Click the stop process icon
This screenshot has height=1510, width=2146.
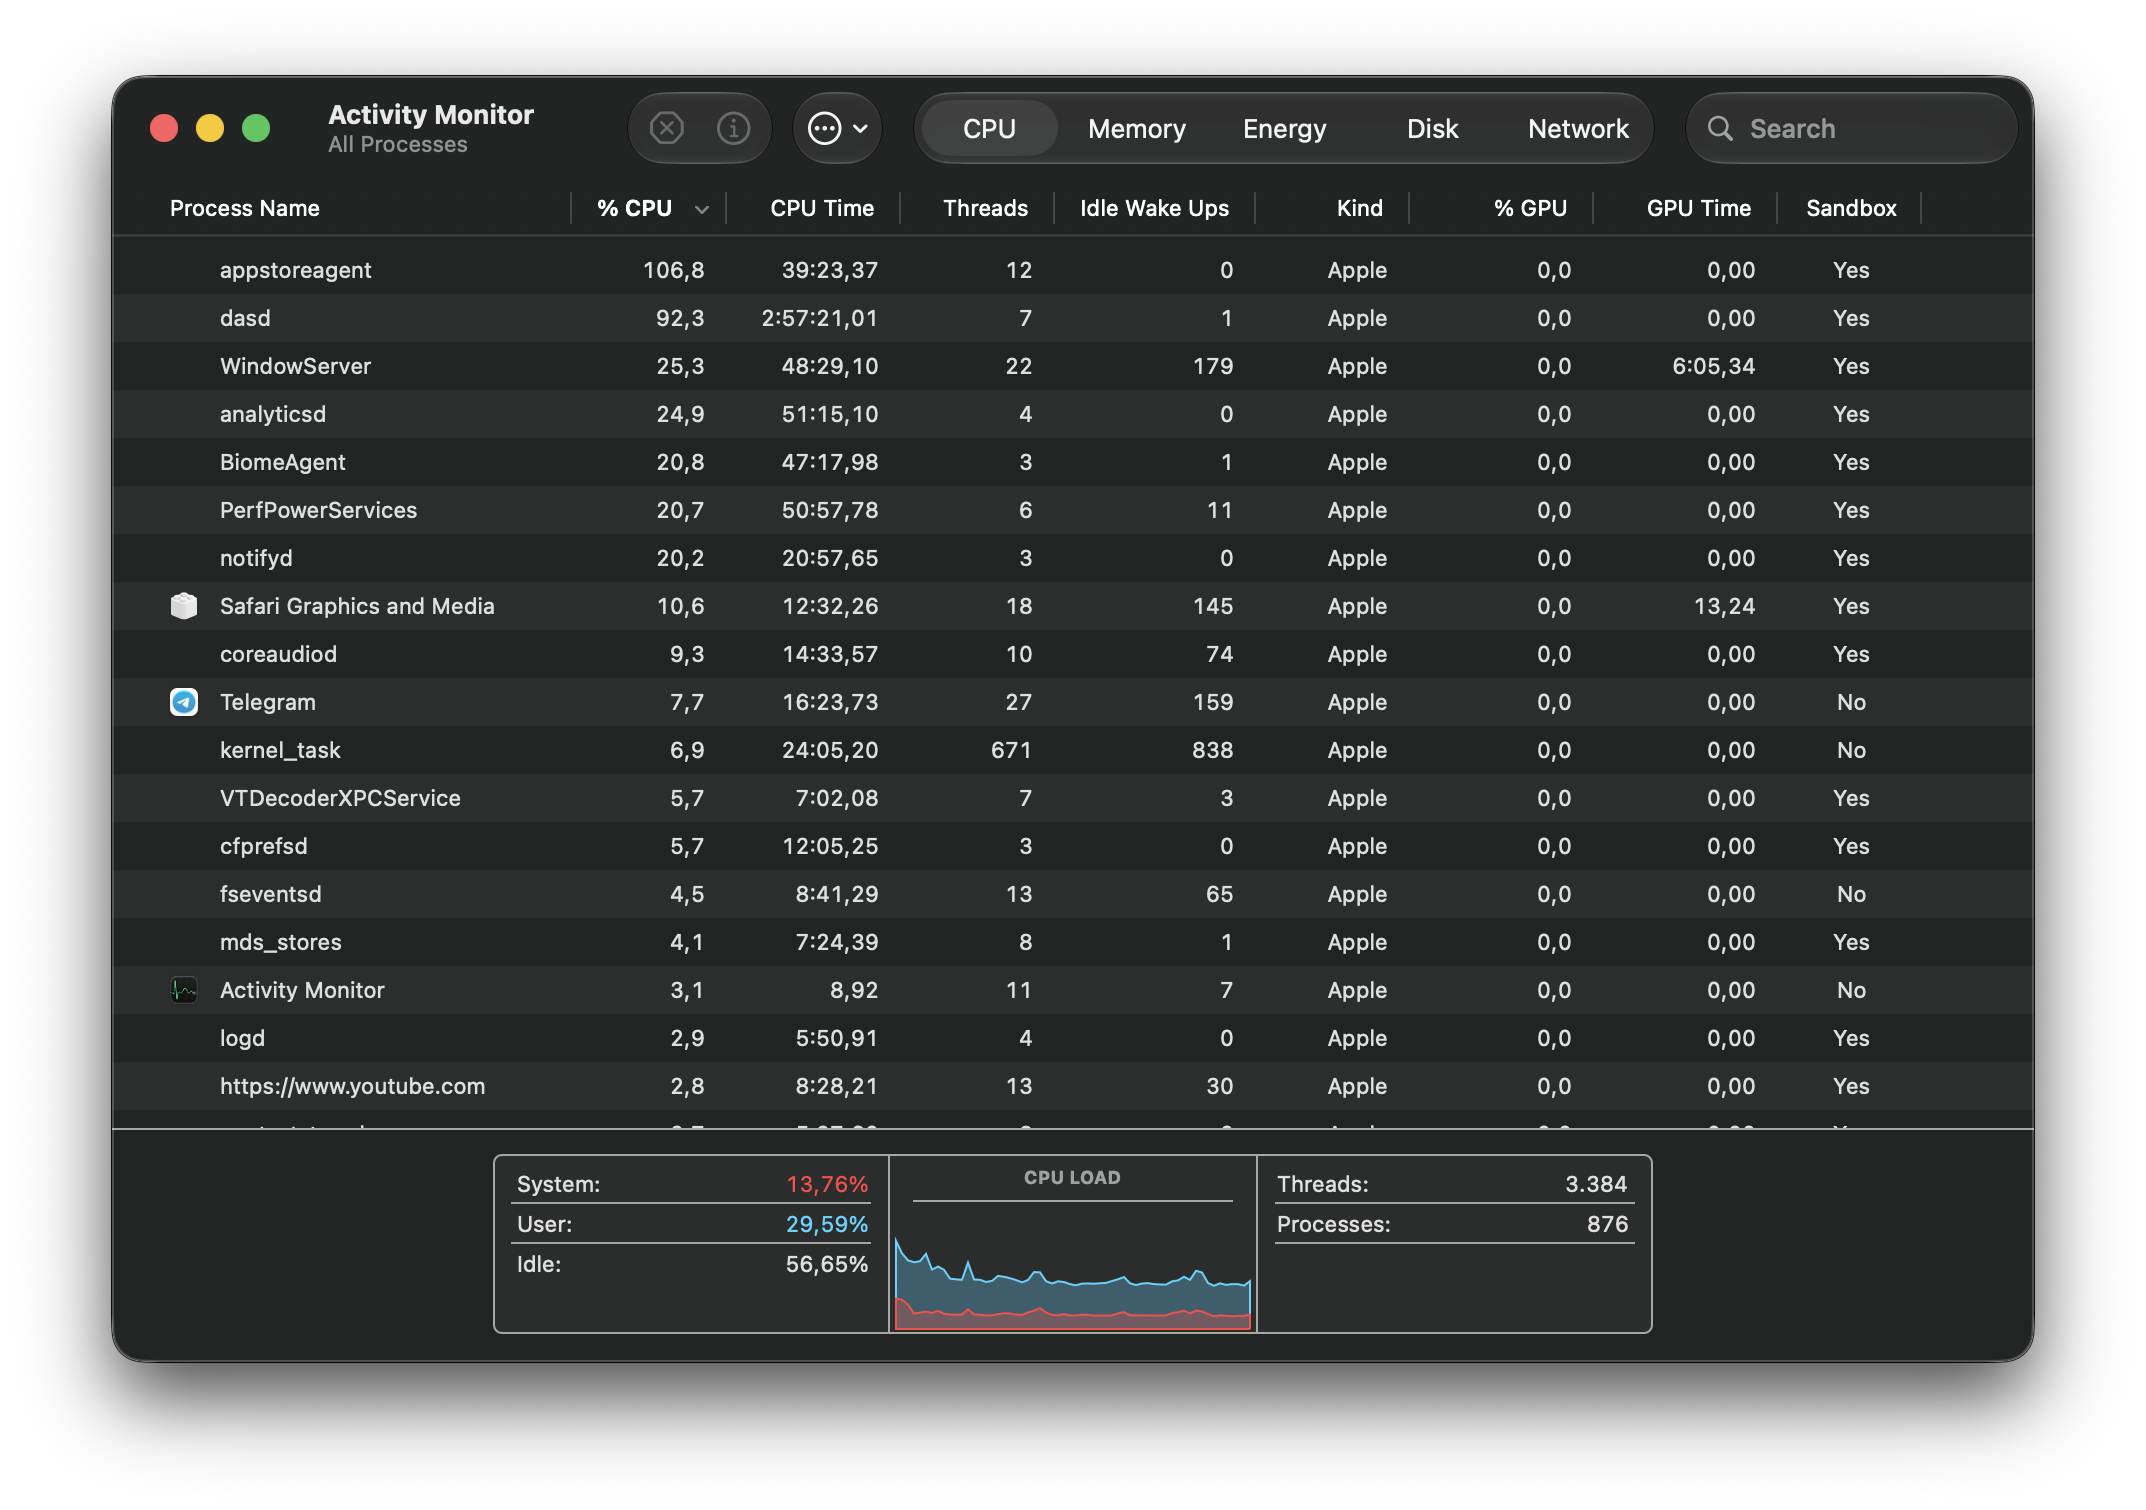(x=666, y=128)
